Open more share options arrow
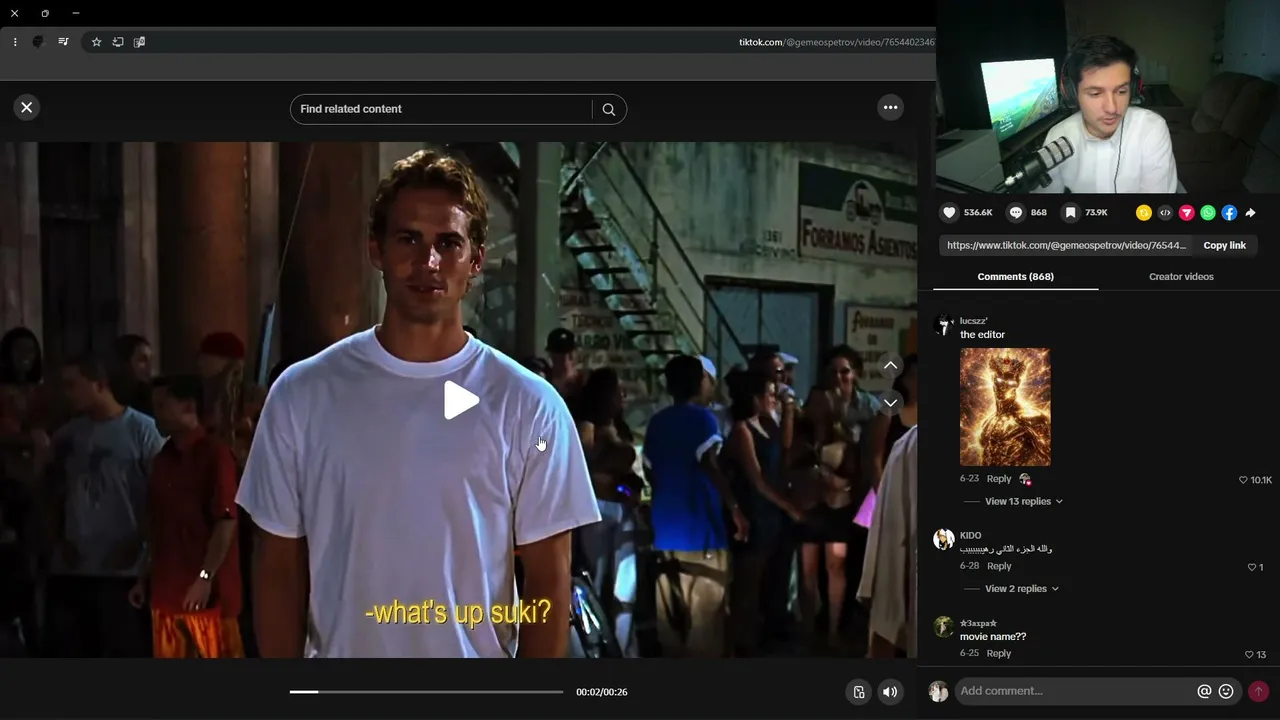The image size is (1280, 720). 1250,213
